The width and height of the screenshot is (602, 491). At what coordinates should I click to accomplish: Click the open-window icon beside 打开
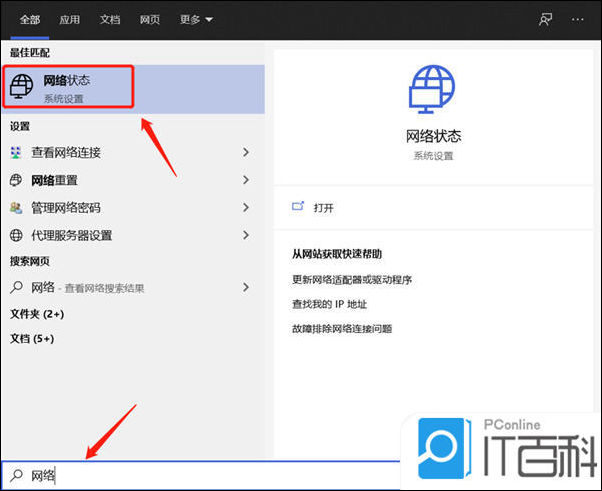coord(298,207)
